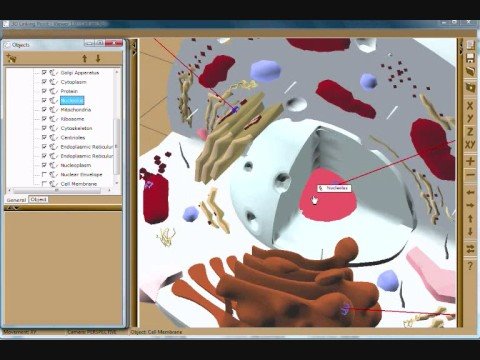Uncheck the Nucleoplasm checkbox
This screenshot has height=360, width=480.
click(x=44, y=165)
